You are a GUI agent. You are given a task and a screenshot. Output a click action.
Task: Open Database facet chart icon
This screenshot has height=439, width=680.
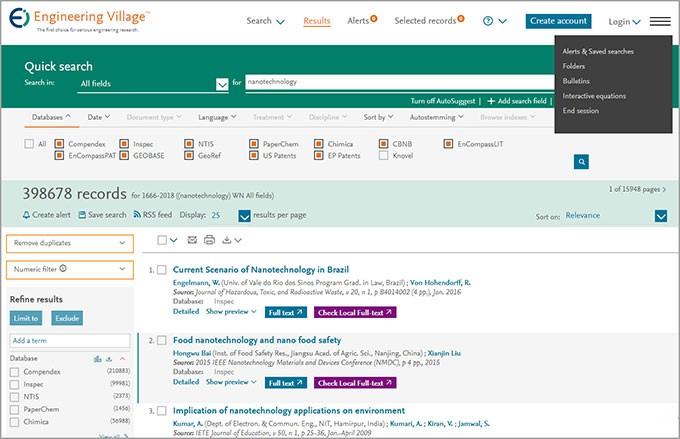[98, 359]
